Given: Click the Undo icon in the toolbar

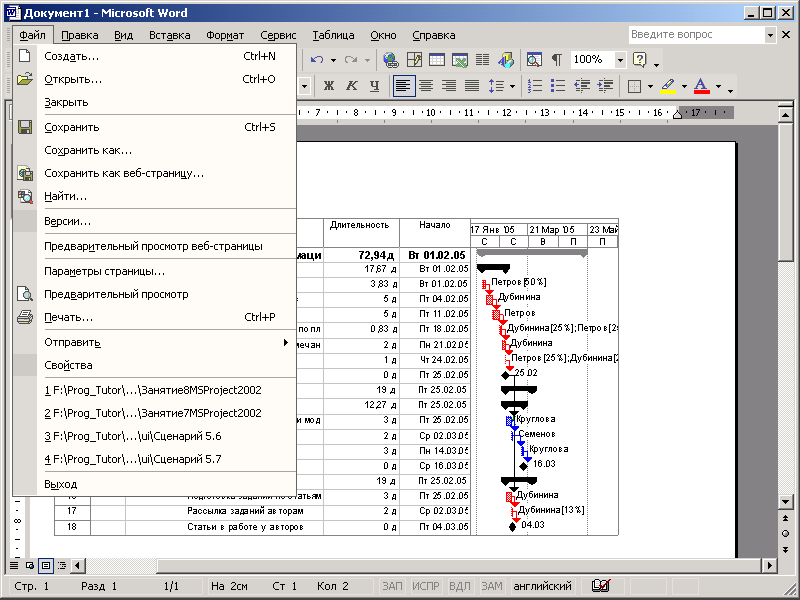Looking at the screenshot, I should 317,60.
